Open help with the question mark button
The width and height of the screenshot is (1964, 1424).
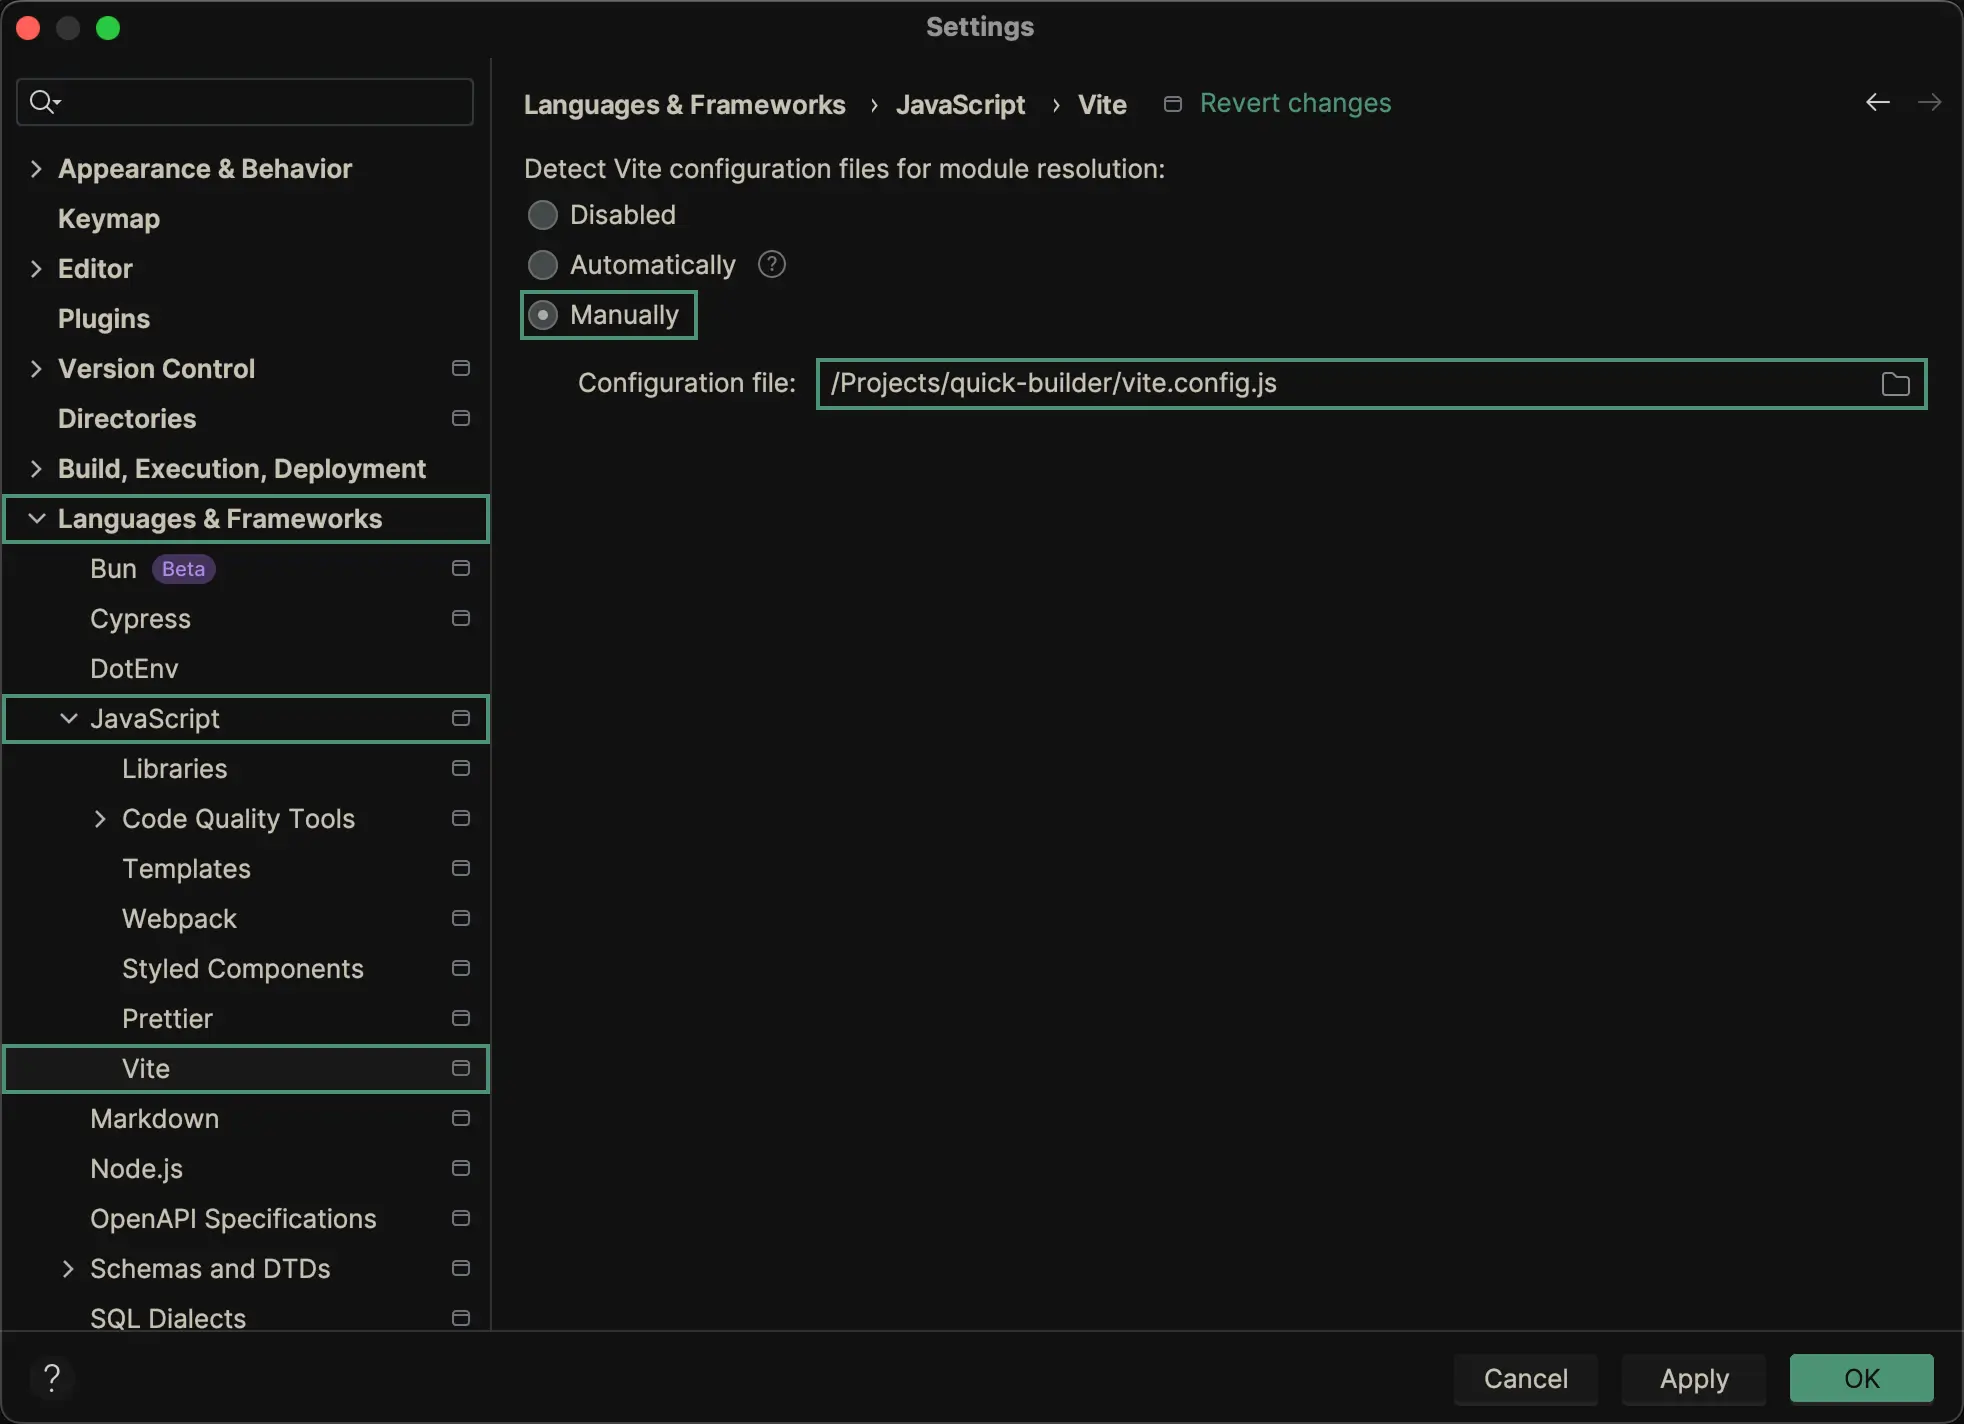tap(52, 1378)
